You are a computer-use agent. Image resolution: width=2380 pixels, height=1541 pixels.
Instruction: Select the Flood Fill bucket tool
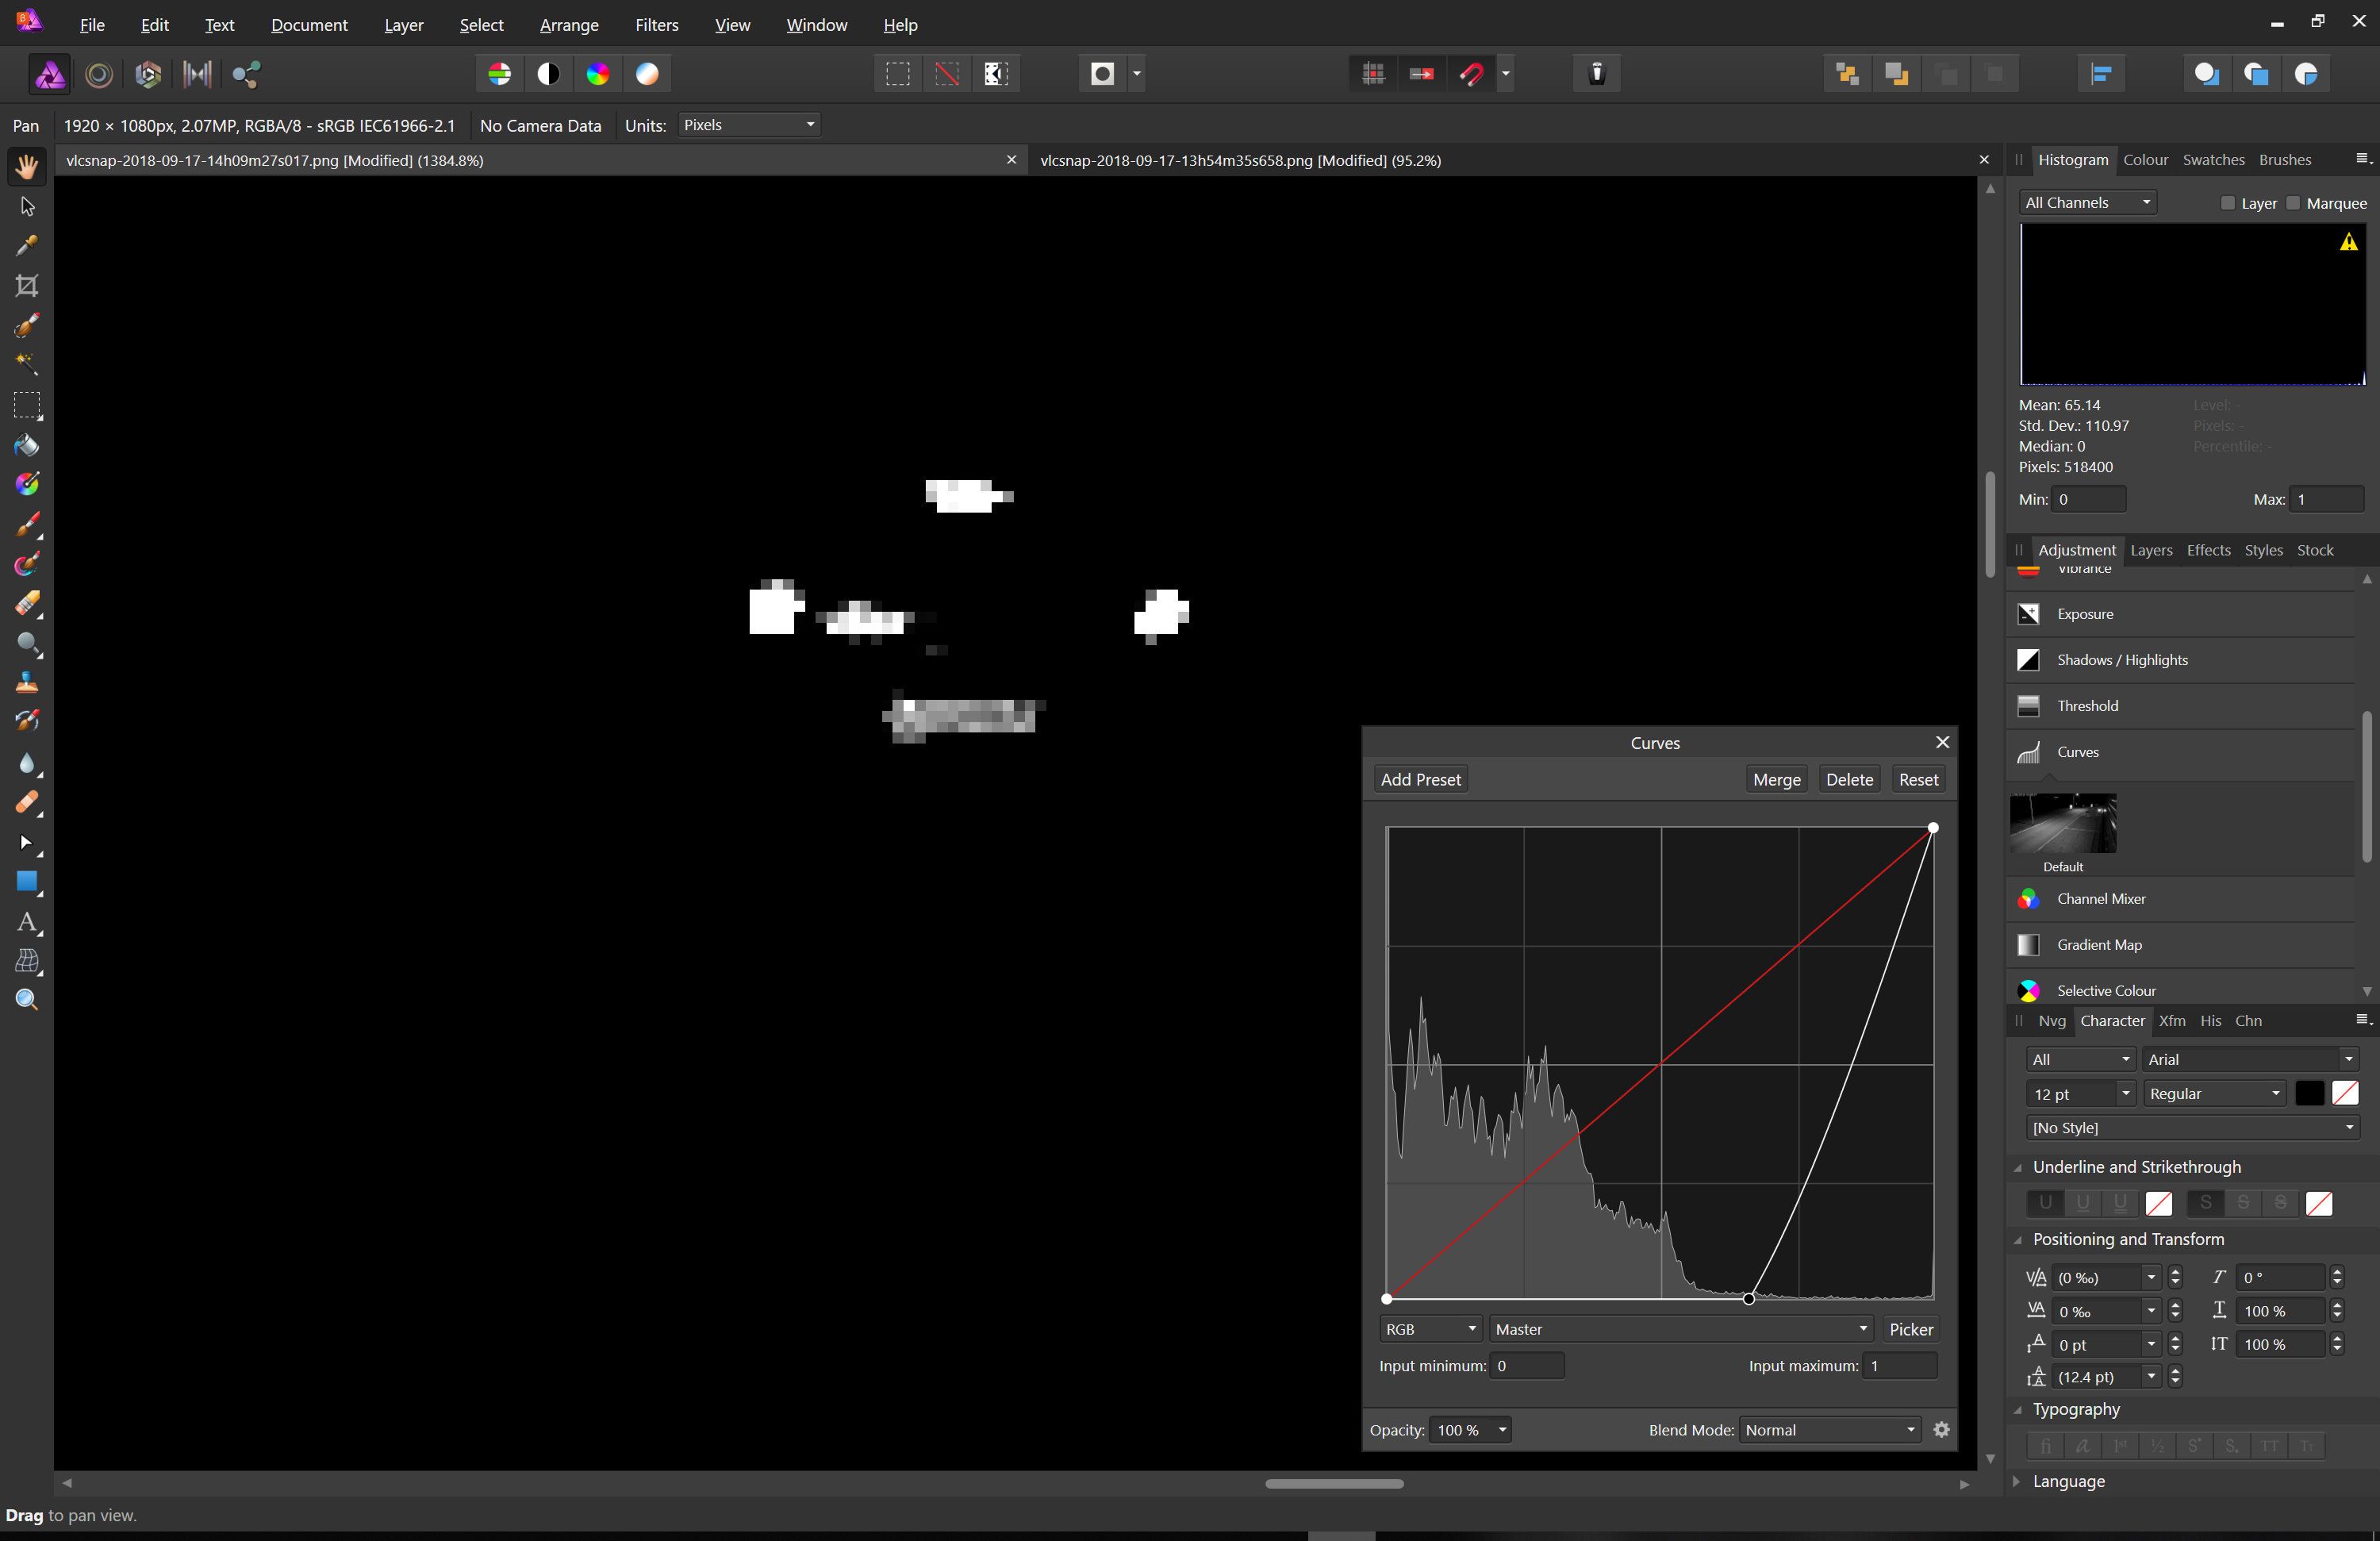(x=27, y=445)
